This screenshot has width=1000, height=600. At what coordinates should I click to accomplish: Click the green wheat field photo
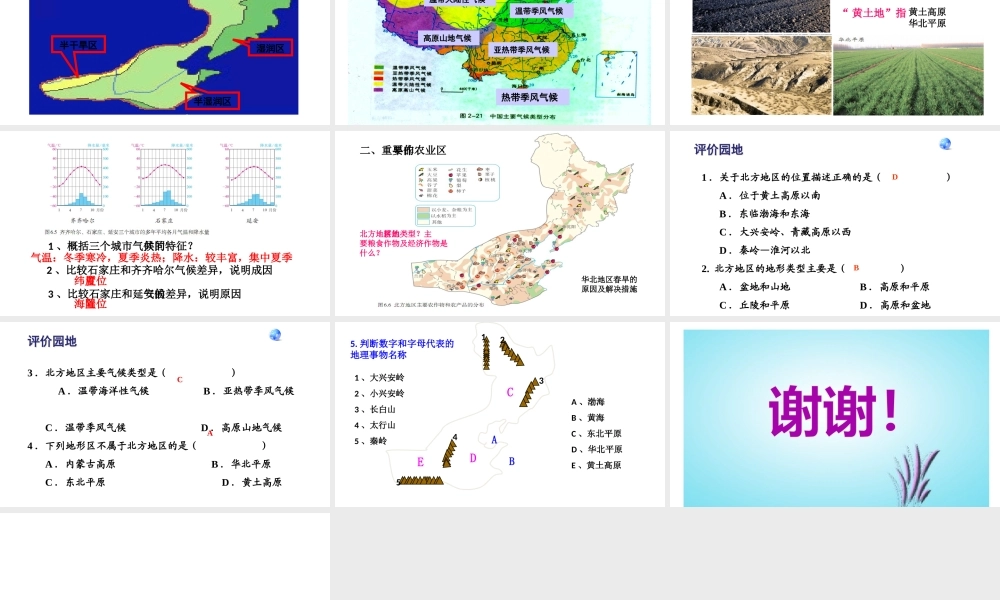pyautogui.click(x=908, y=79)
